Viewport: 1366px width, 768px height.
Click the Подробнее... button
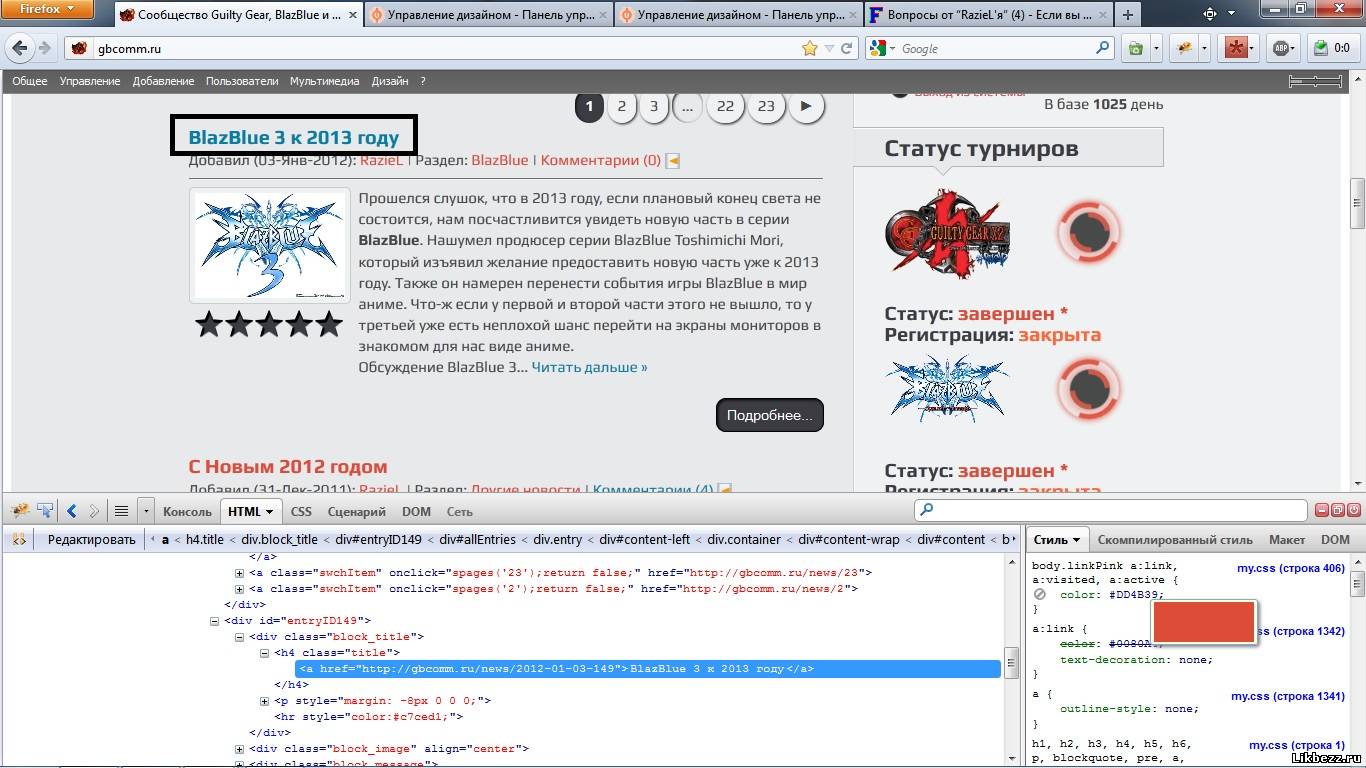[770, 415]
